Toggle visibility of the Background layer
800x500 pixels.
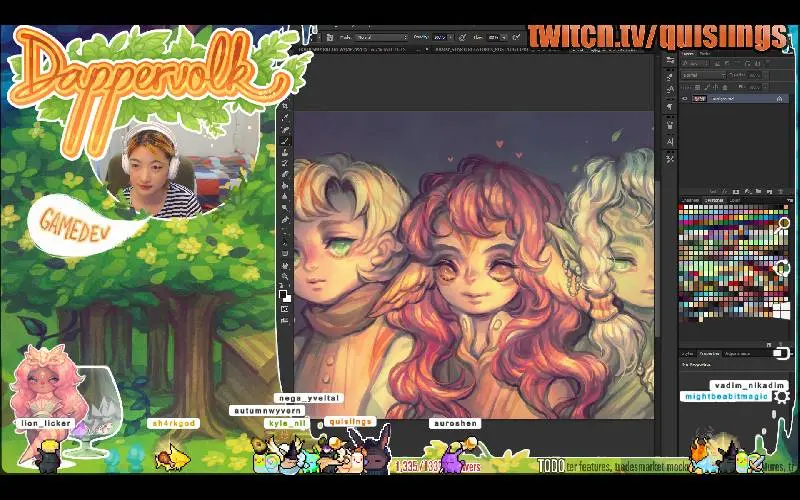pos(685,99)
